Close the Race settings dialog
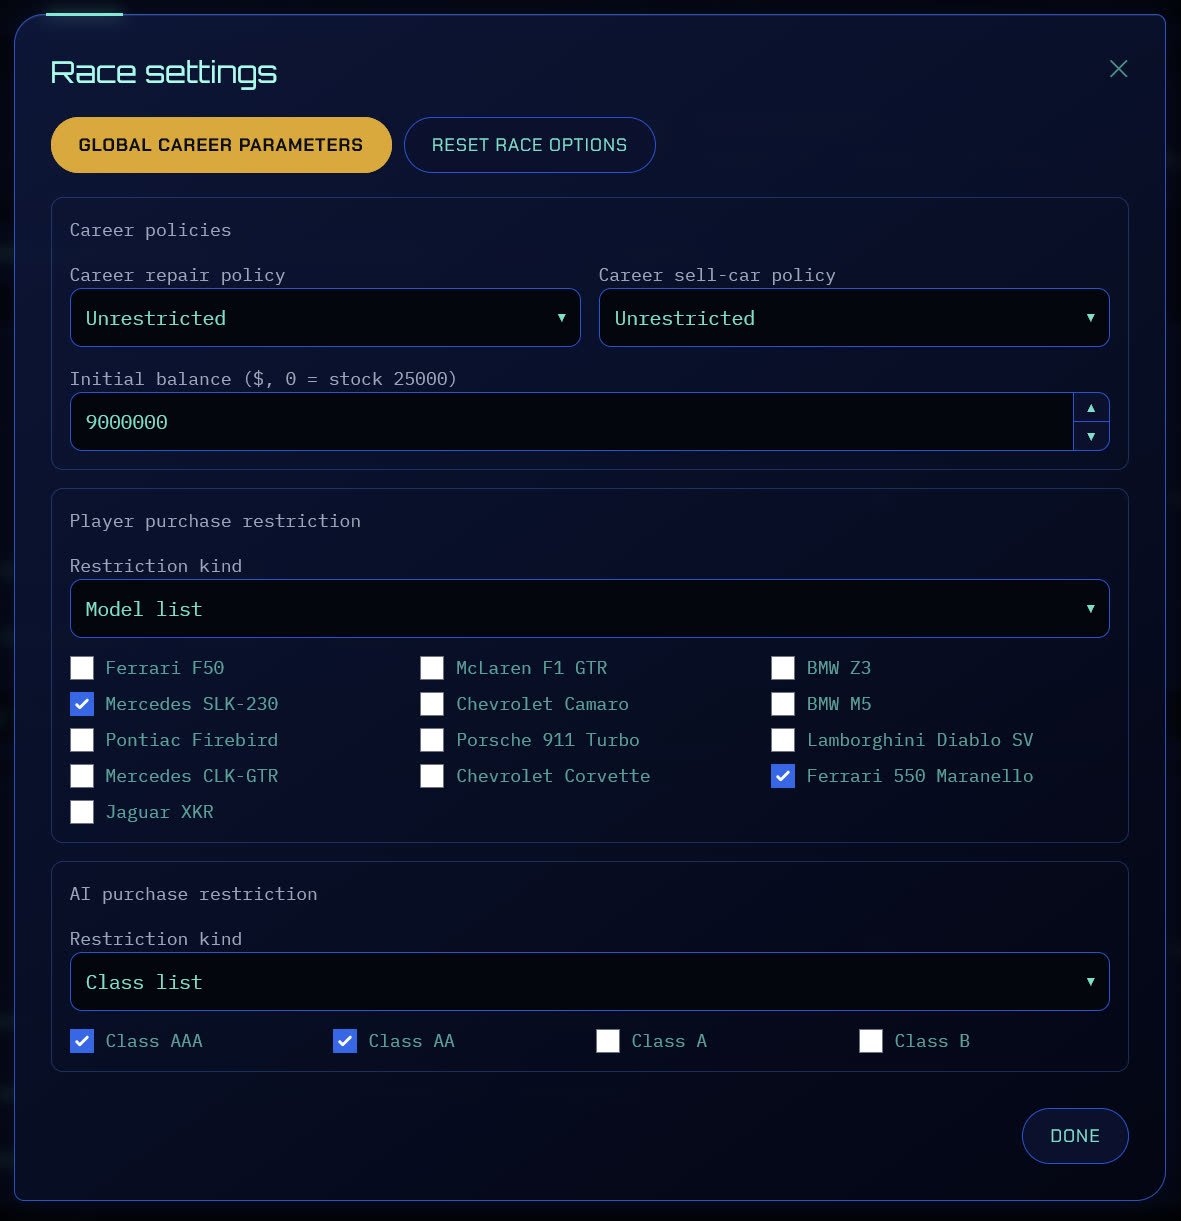Image resolution: width=1181 pixels, height=1221 pixels. [x=1118, y=69]
